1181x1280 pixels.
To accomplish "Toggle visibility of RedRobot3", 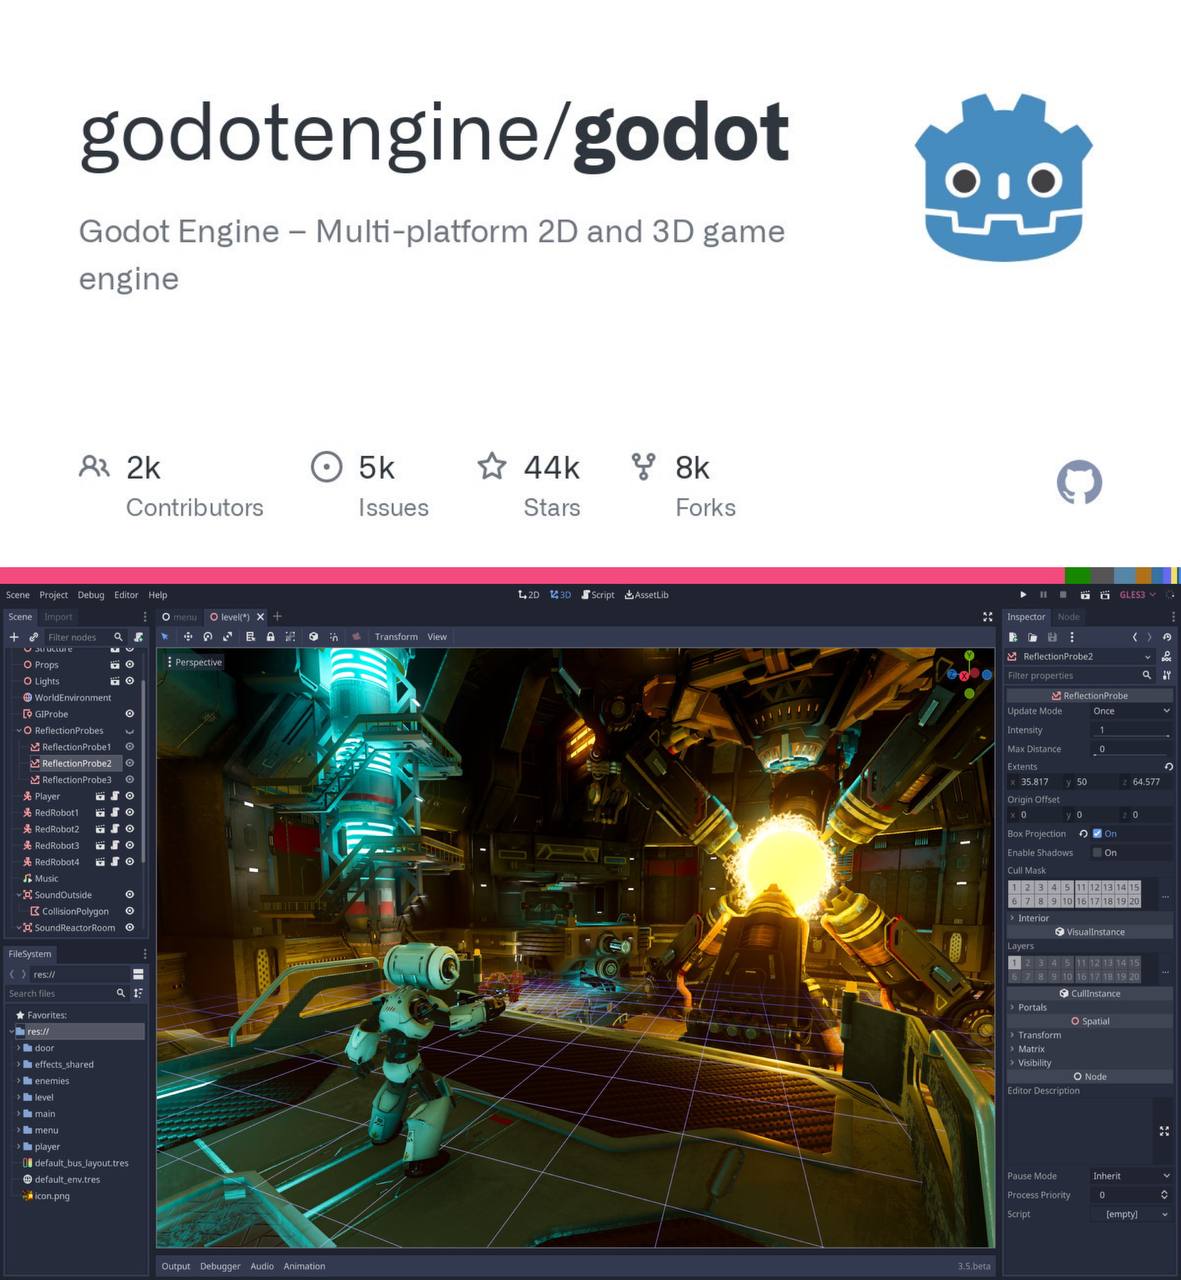I will (x=130, y=845).
